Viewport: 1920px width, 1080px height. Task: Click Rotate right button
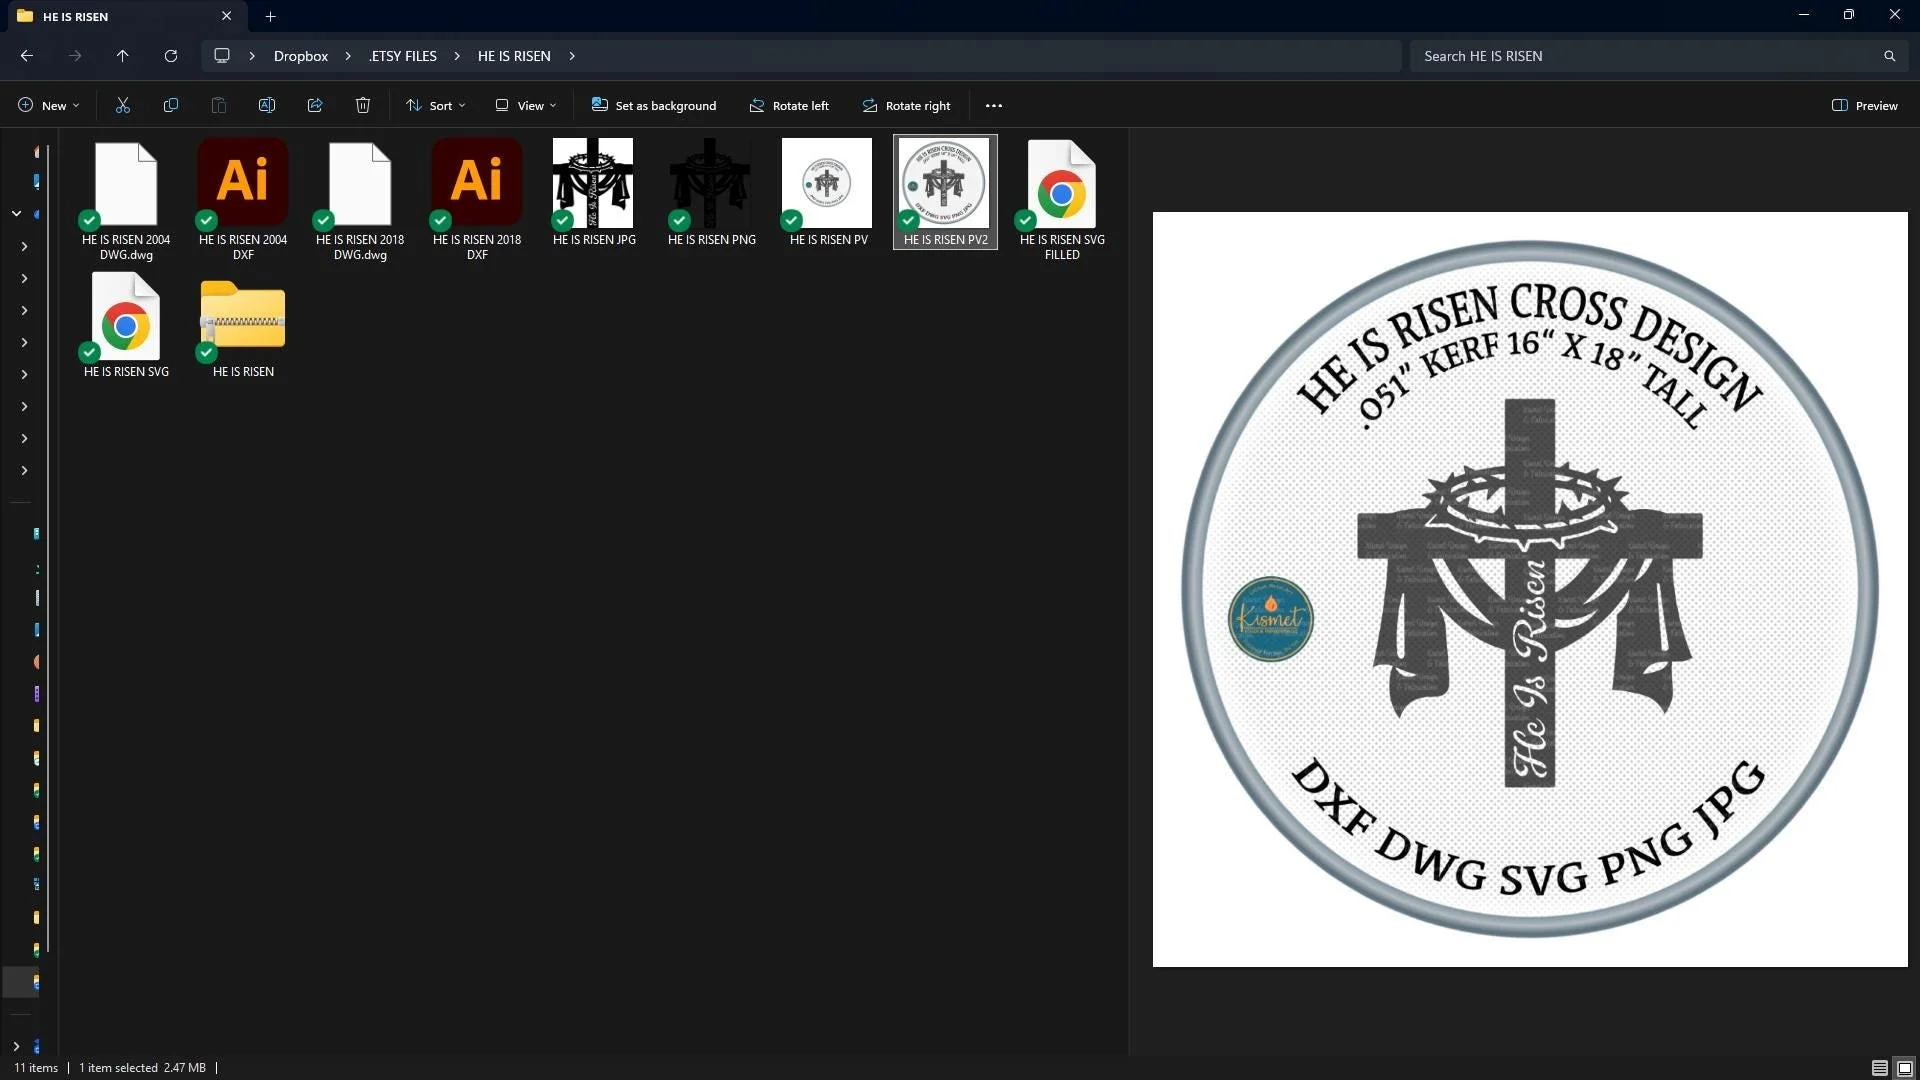click(906, 105)
